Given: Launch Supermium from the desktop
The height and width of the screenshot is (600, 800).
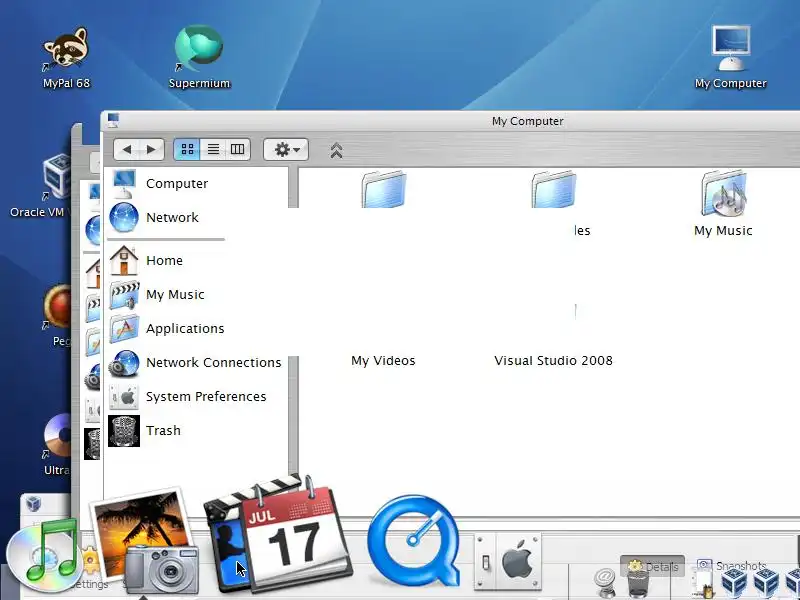Looking at the screenshot, I should (x=199, y=56).
